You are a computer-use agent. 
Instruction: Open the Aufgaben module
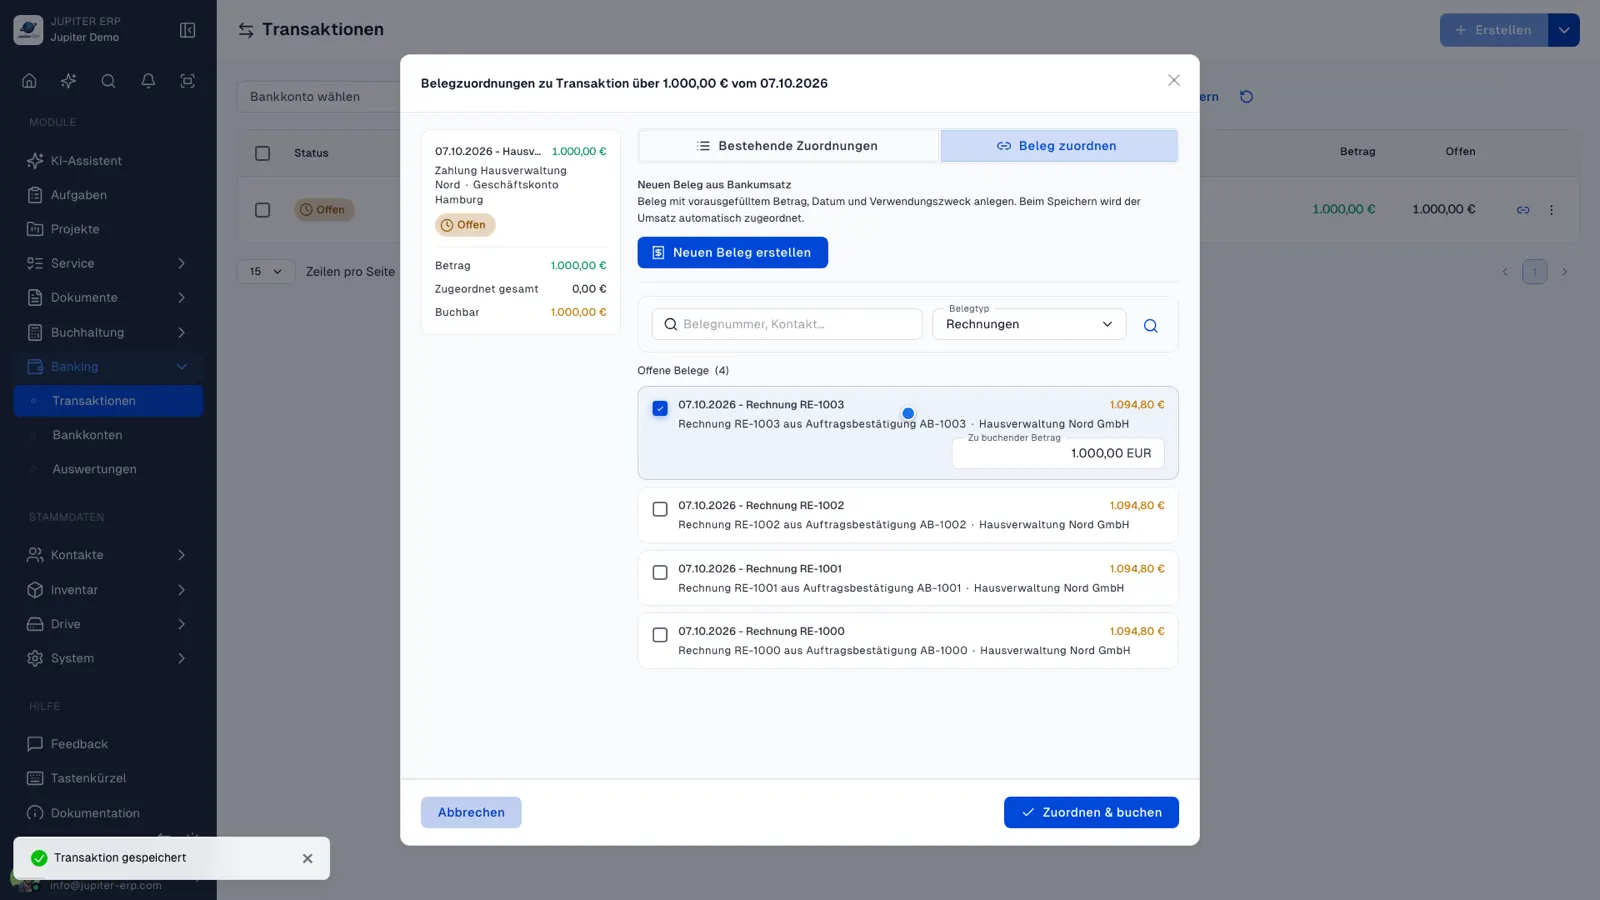pos(108,195)
